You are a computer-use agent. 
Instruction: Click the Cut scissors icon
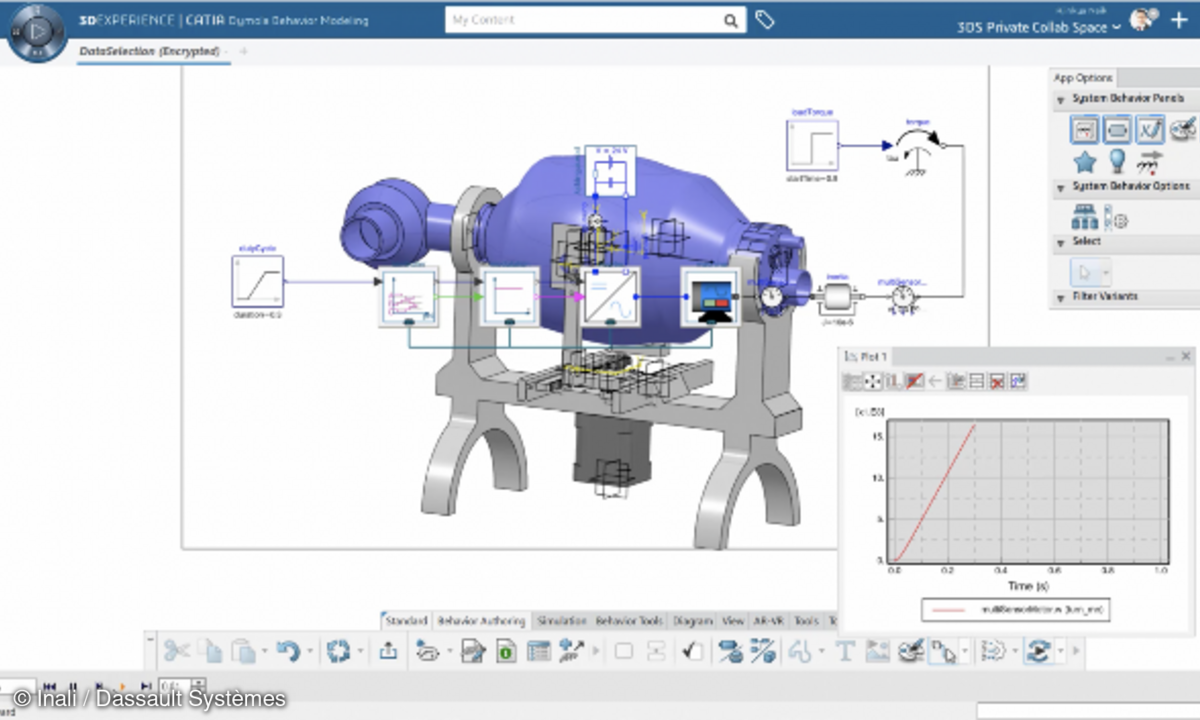pyautogui.click(x=177, y=651)
